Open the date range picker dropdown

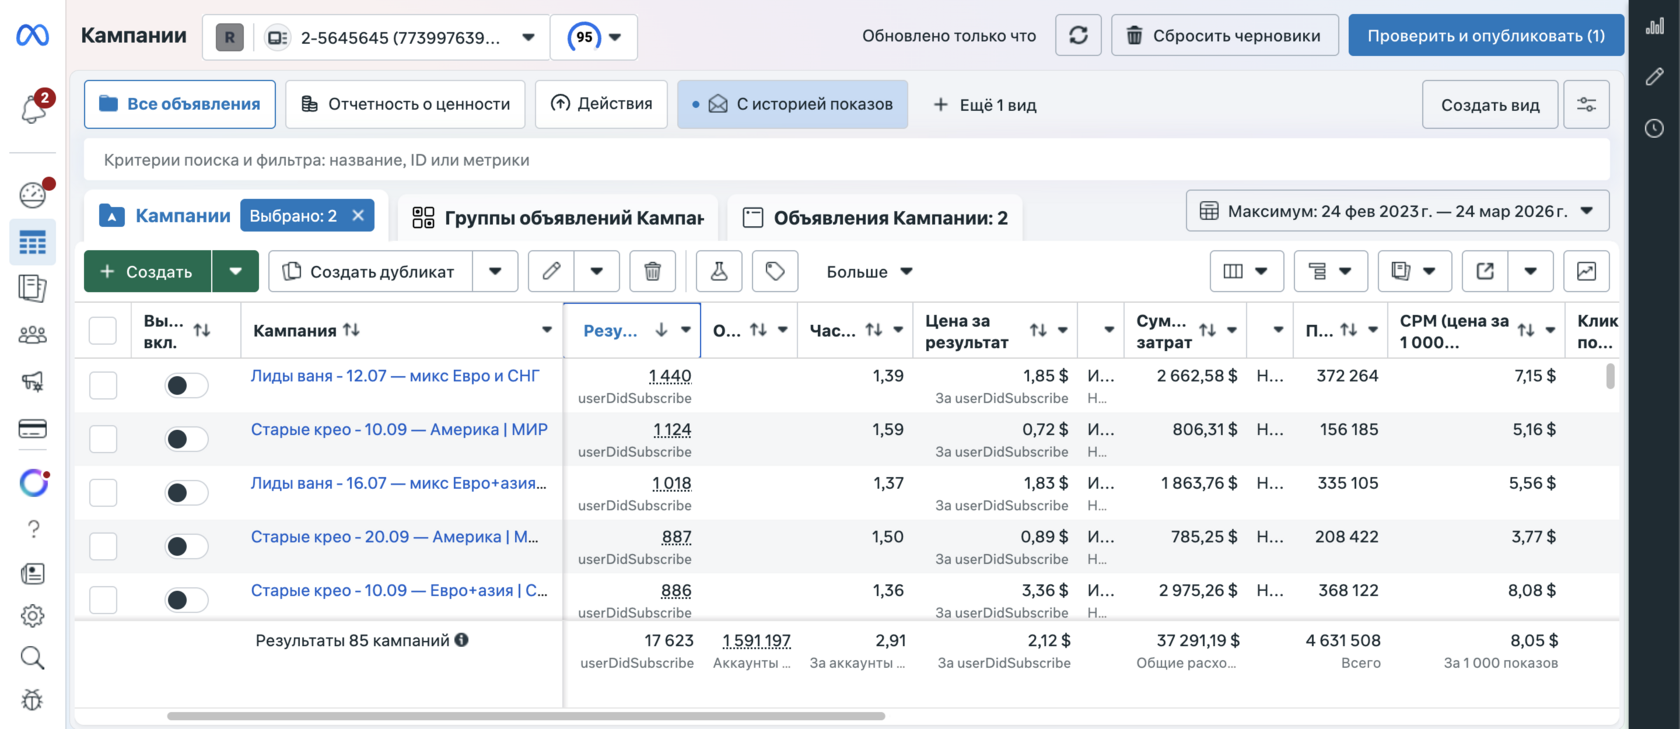coord(1397,211)
